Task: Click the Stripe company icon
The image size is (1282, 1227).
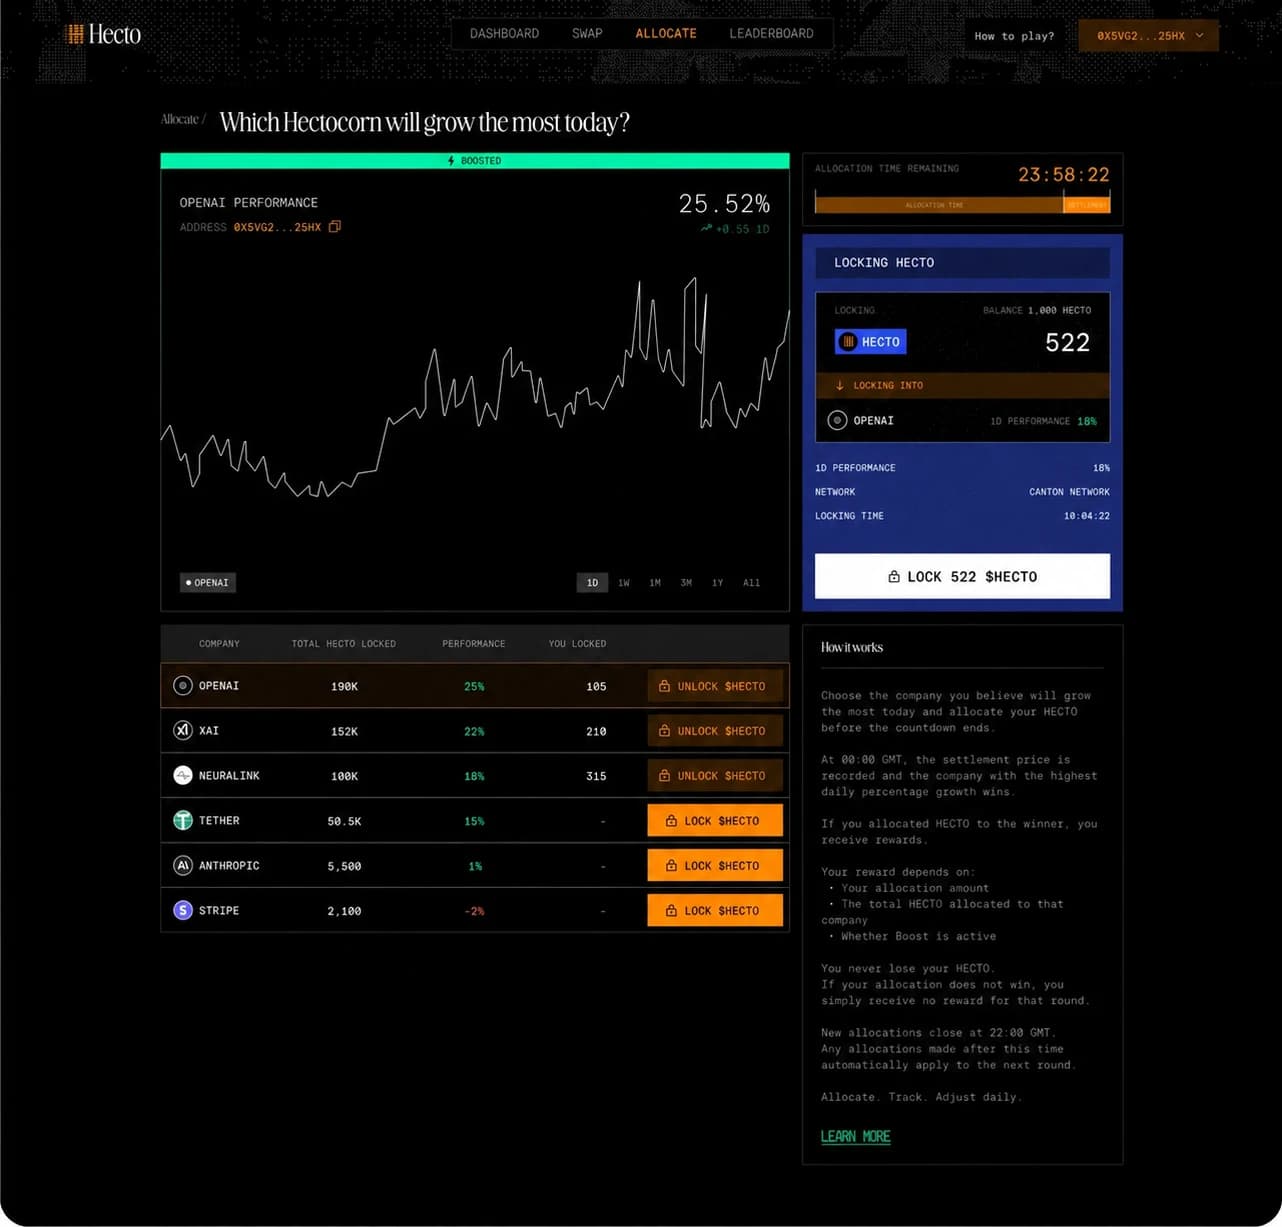Action: pyautogui.click(x=183, y=911)
